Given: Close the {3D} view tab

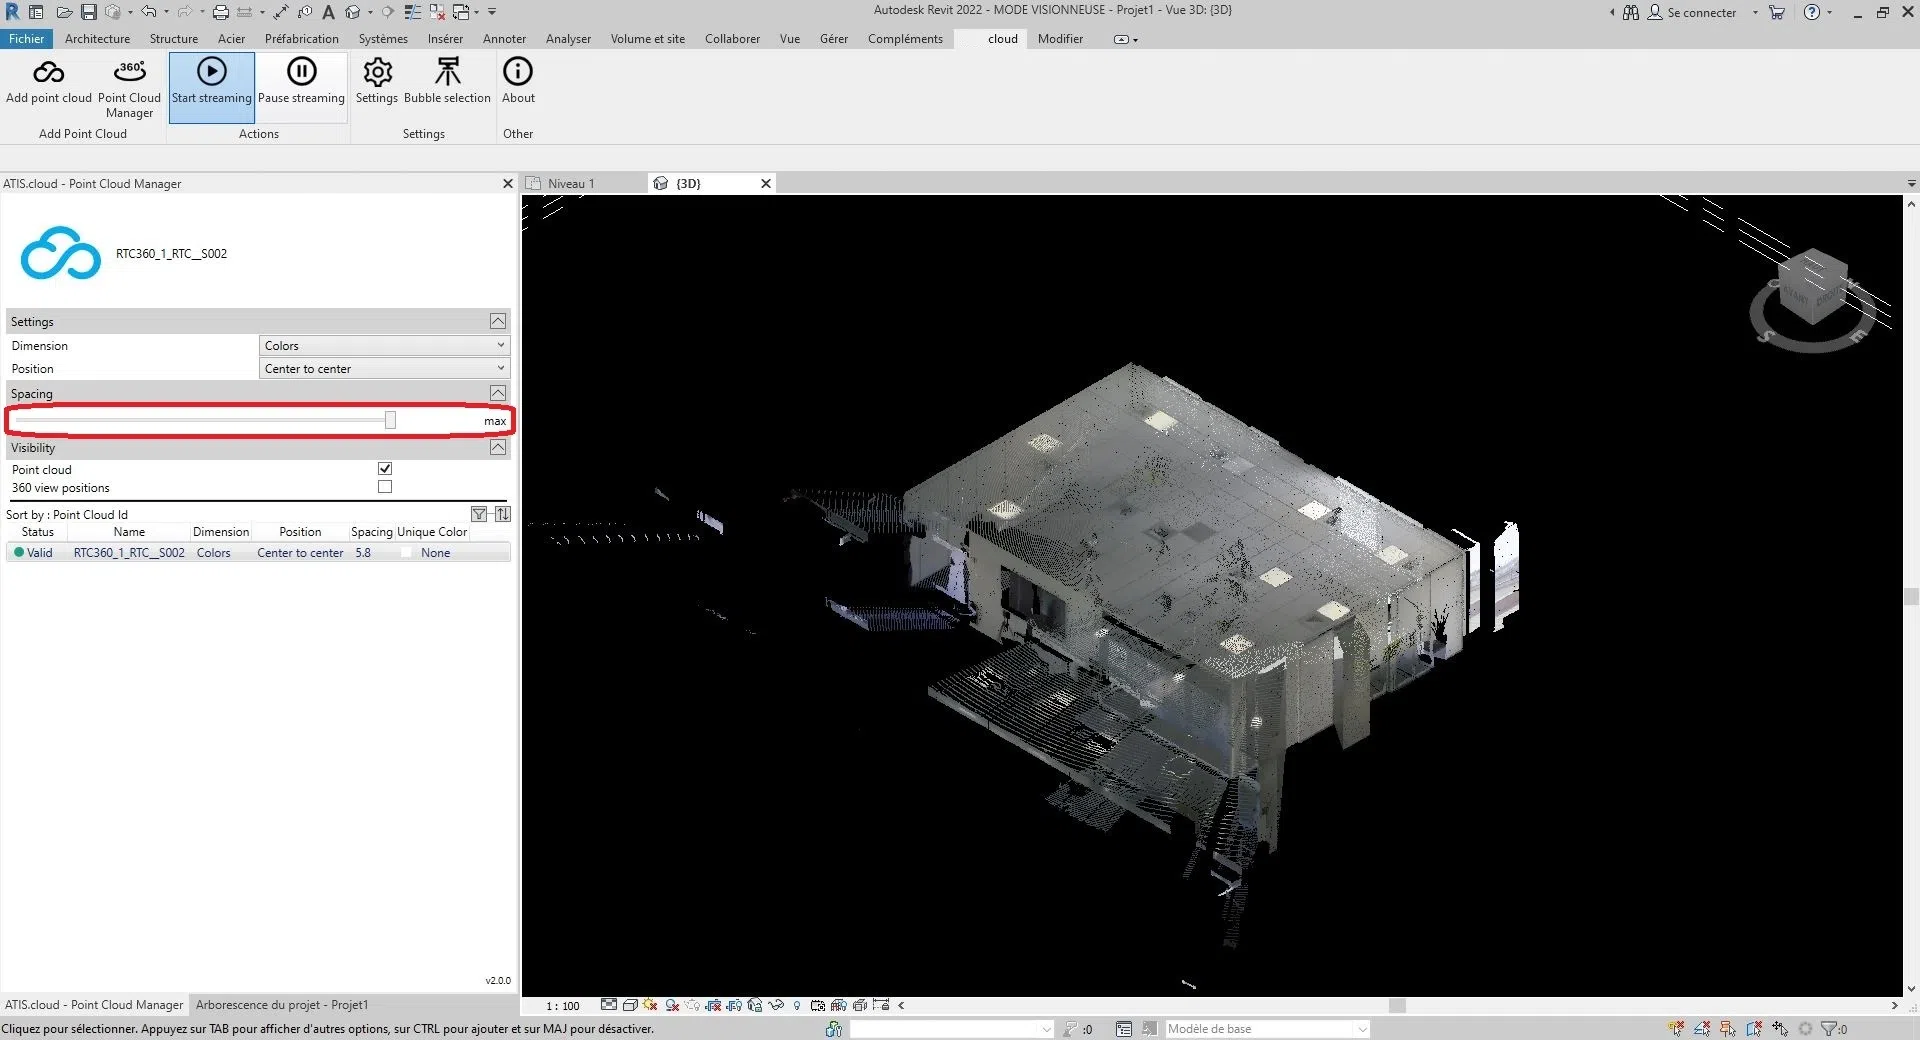Looking at the screenshot, I should pos(766,183).
